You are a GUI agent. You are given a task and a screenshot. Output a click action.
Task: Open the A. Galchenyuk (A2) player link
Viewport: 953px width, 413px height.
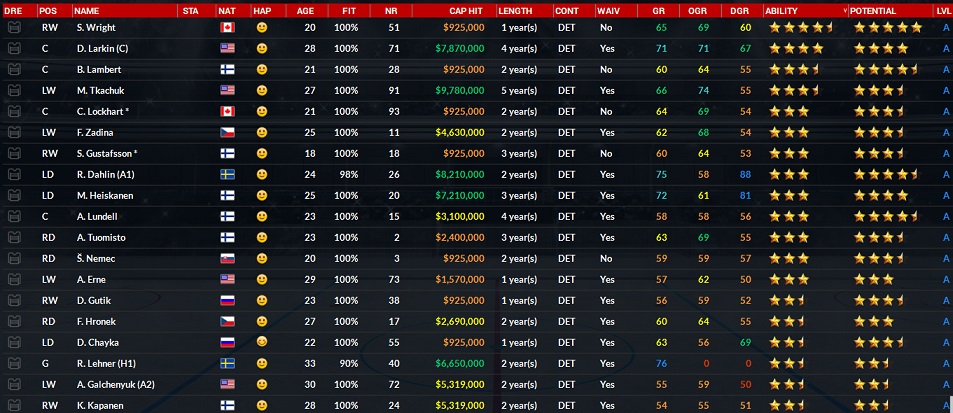click(115, 384)
